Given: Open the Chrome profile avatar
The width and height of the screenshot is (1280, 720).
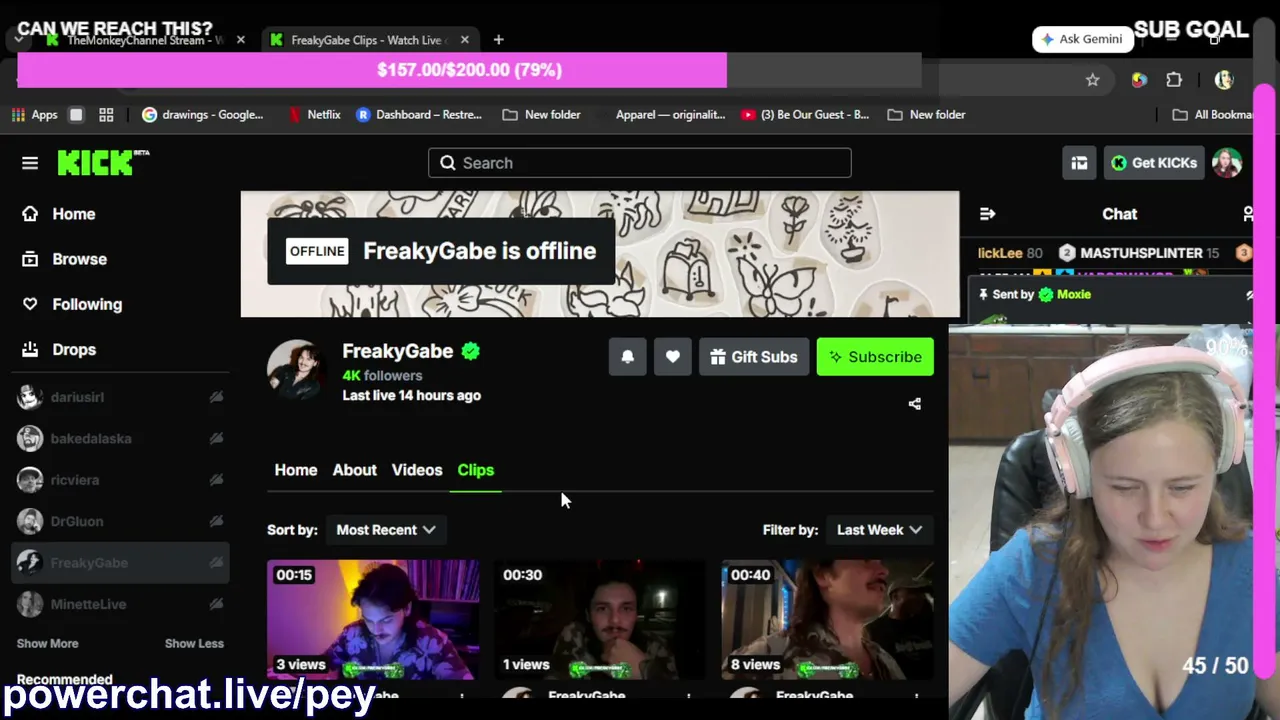Looking at the screenshot, I should pyautogui.click(x=1224, y=80).
